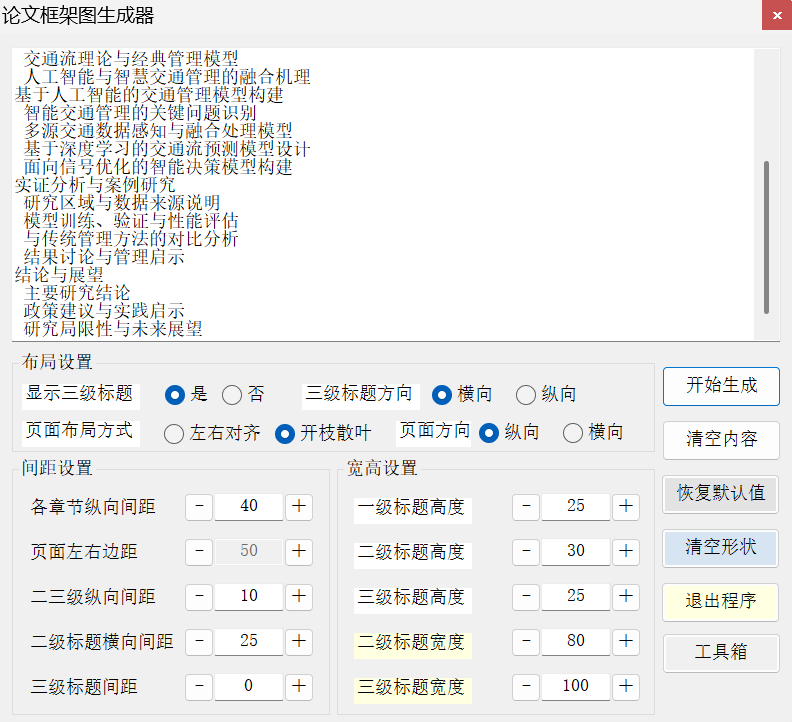The height and width of the screenshot is (722, 792).
Task: Decrease 二级标题宽度 with minus button
Action: pyautogui.click(x=526, y=641)
